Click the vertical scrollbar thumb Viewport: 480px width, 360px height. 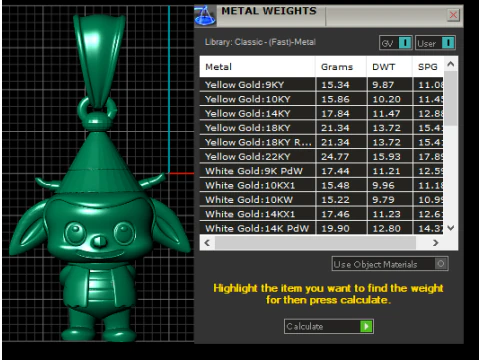(x=451, y=98)
